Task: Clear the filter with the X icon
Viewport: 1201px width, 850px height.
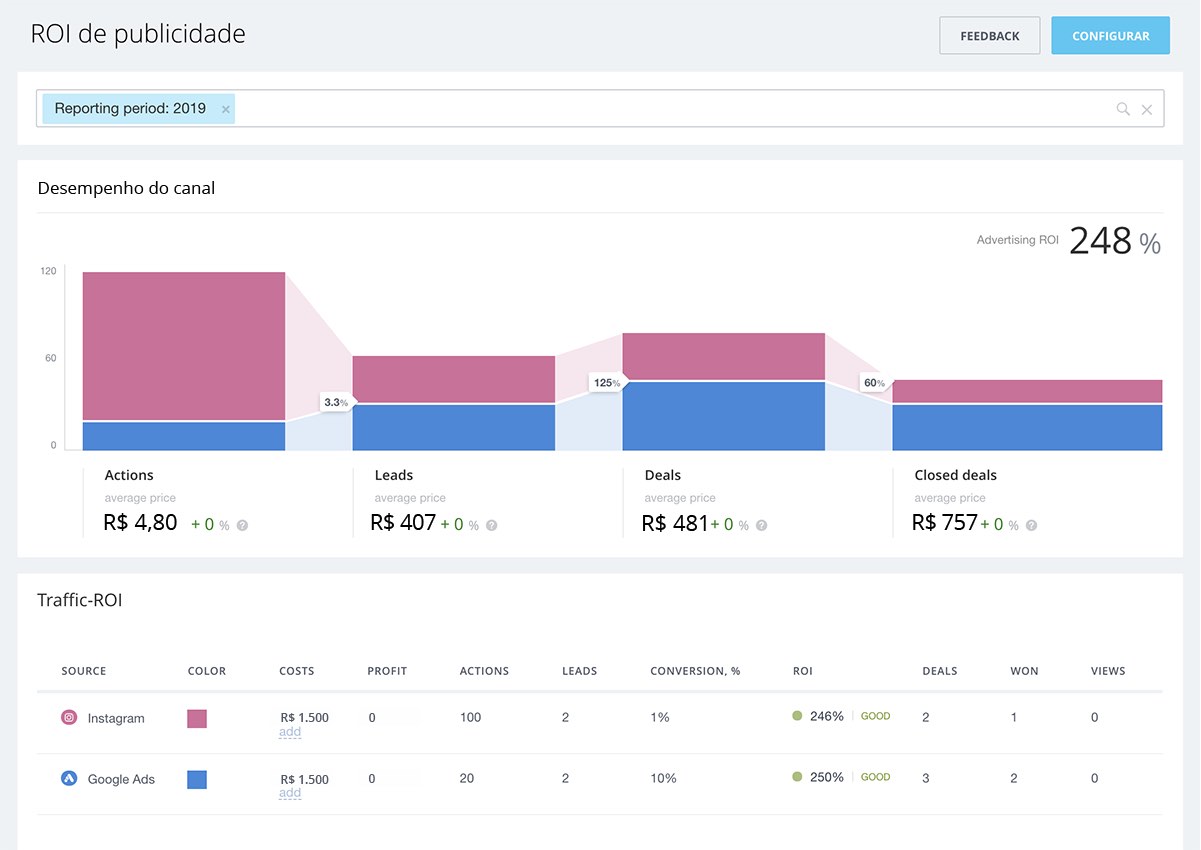Action: (x=1147, y=110)
